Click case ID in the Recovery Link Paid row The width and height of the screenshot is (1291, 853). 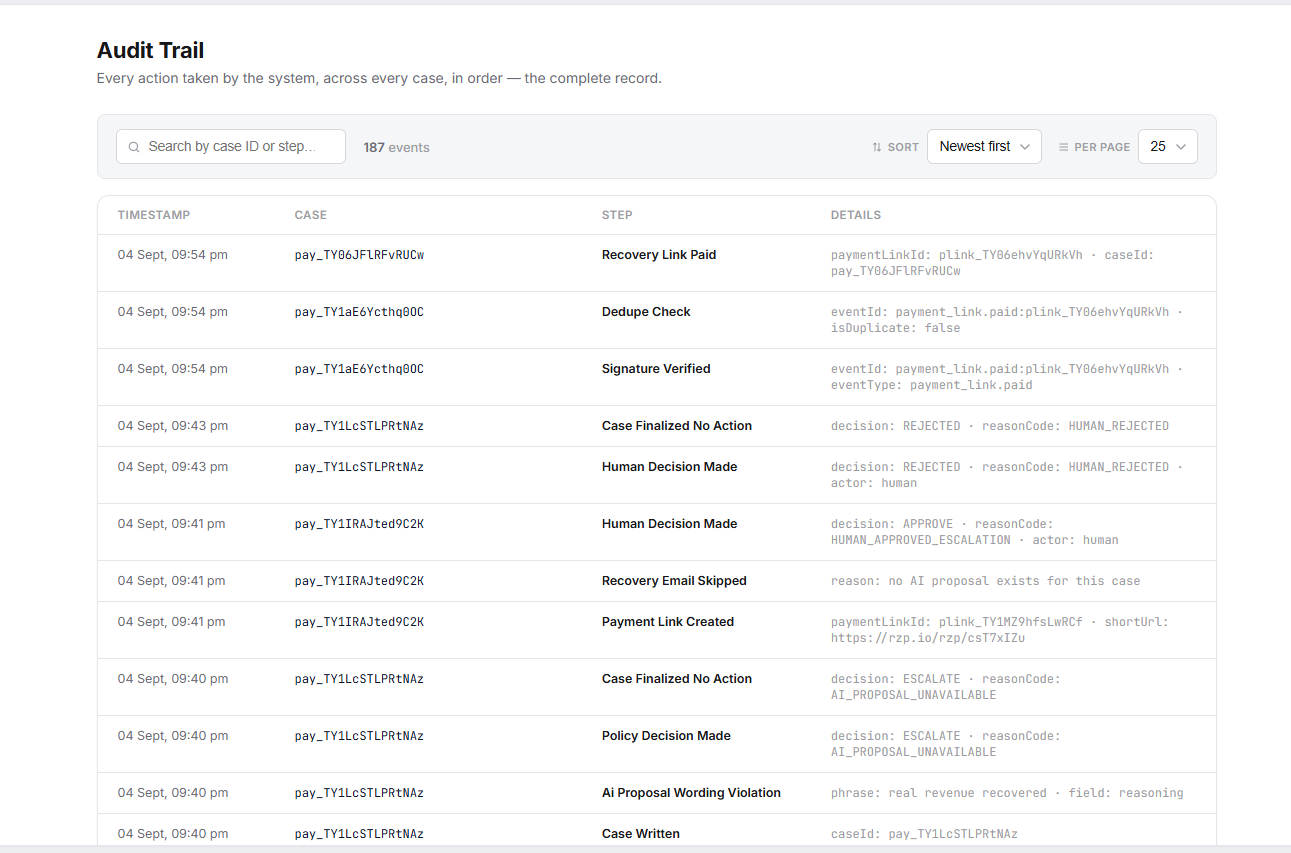tap(359, 255)
